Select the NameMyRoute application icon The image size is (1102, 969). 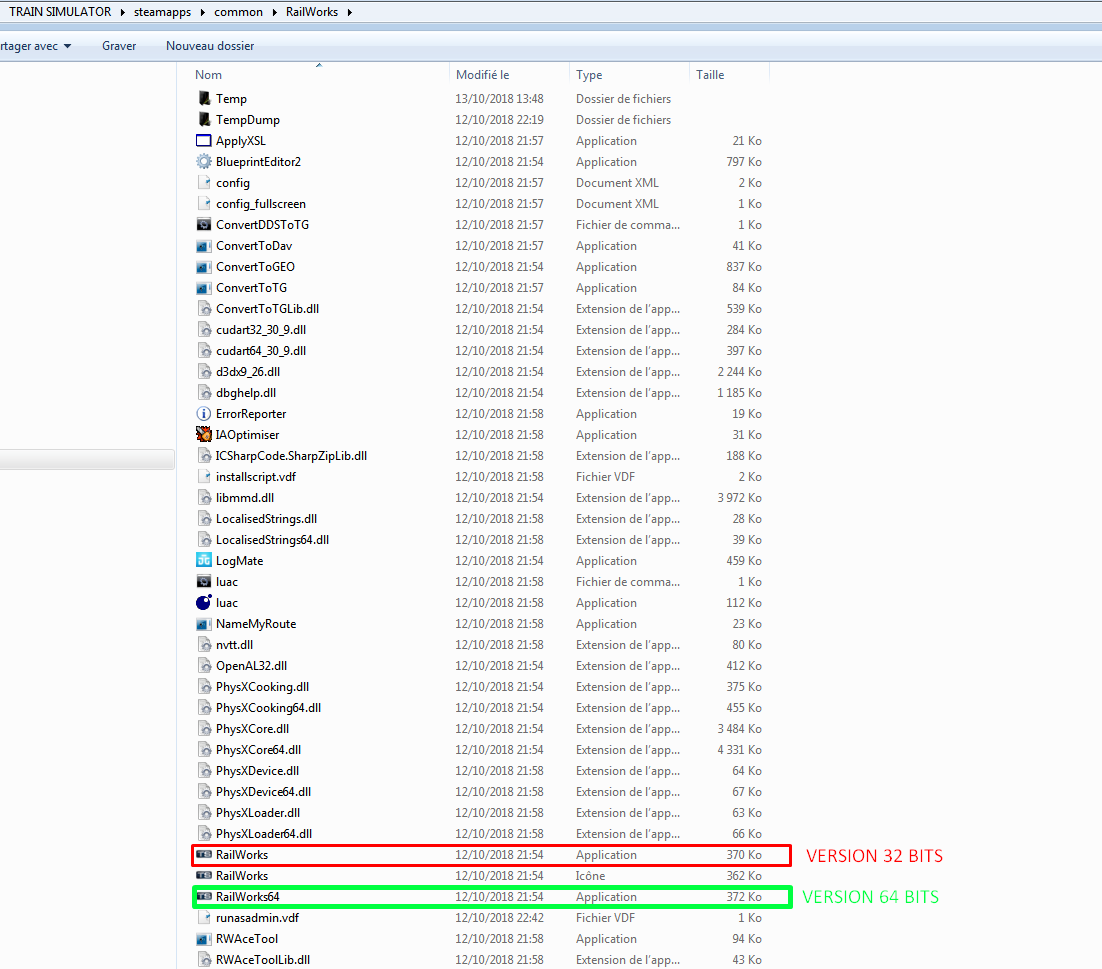point(204,624)
